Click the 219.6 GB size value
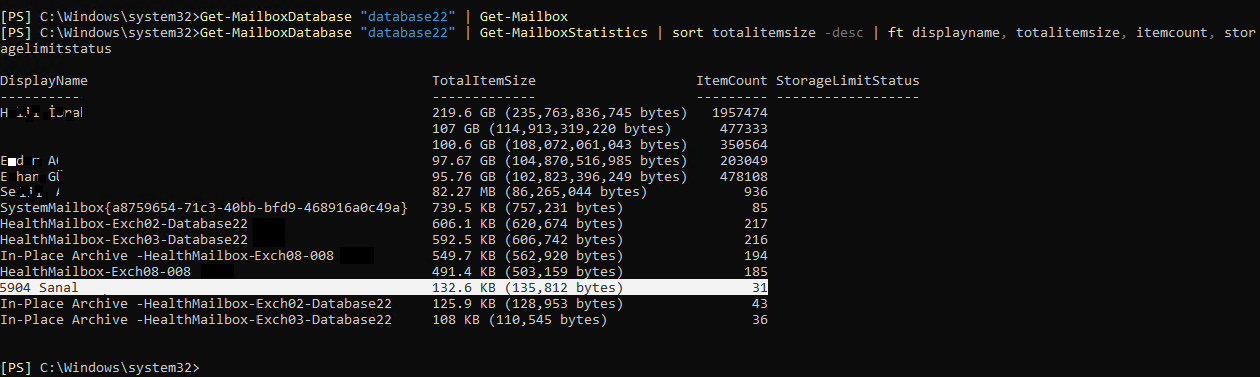The image size is (1260, 377). [560, 112]
